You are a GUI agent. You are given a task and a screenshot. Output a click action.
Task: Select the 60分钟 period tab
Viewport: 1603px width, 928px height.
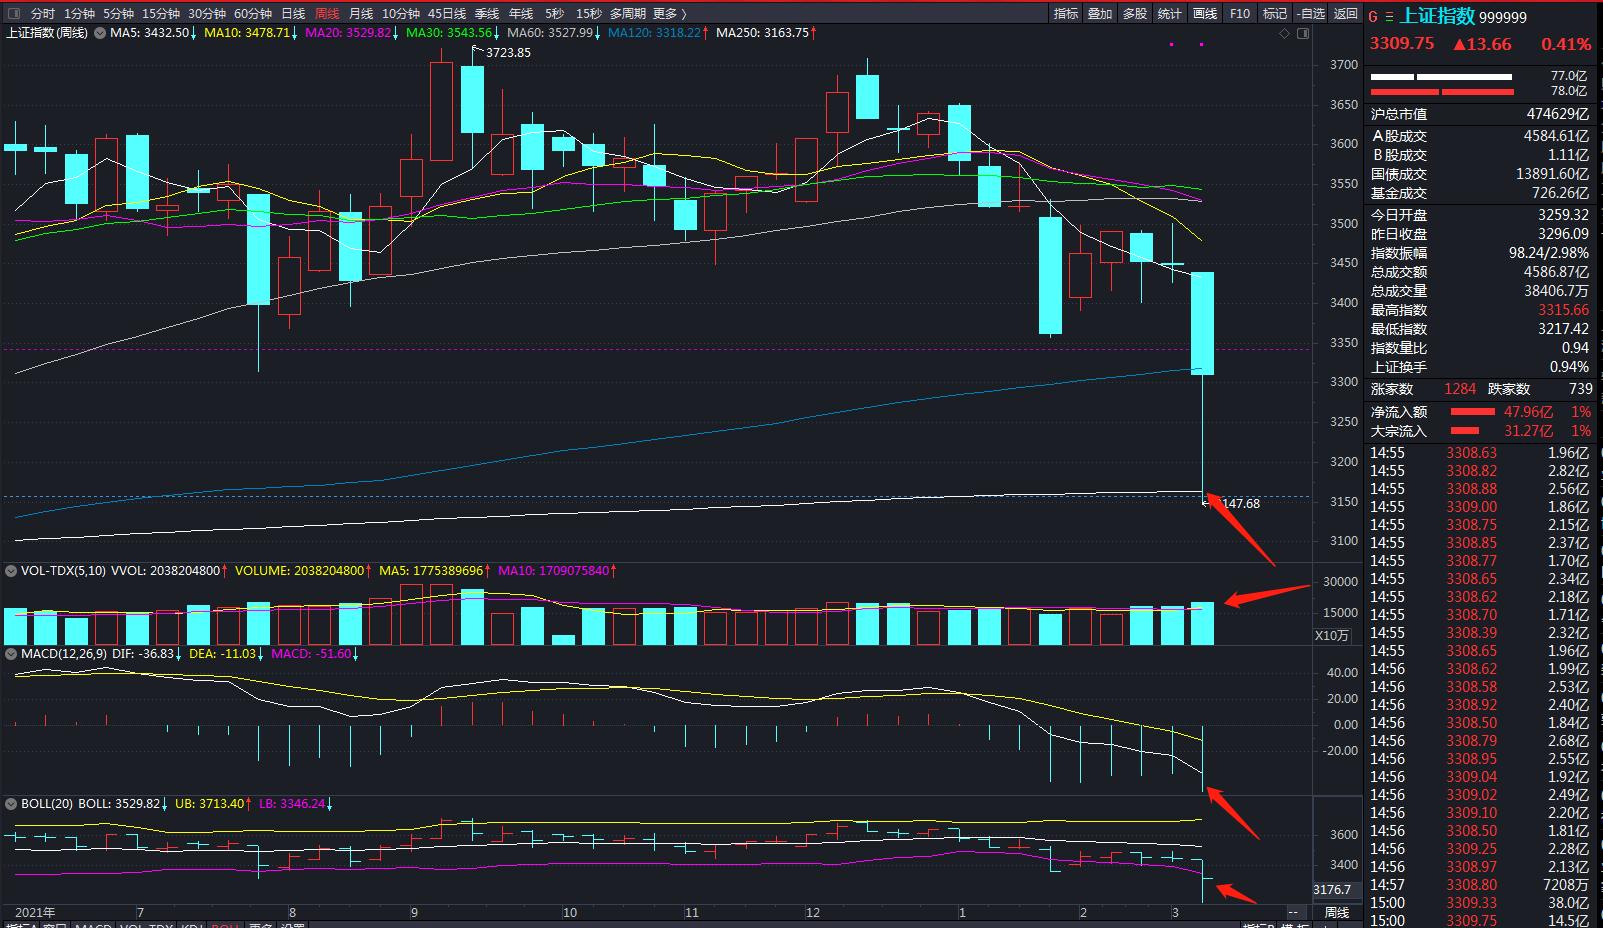253,13
